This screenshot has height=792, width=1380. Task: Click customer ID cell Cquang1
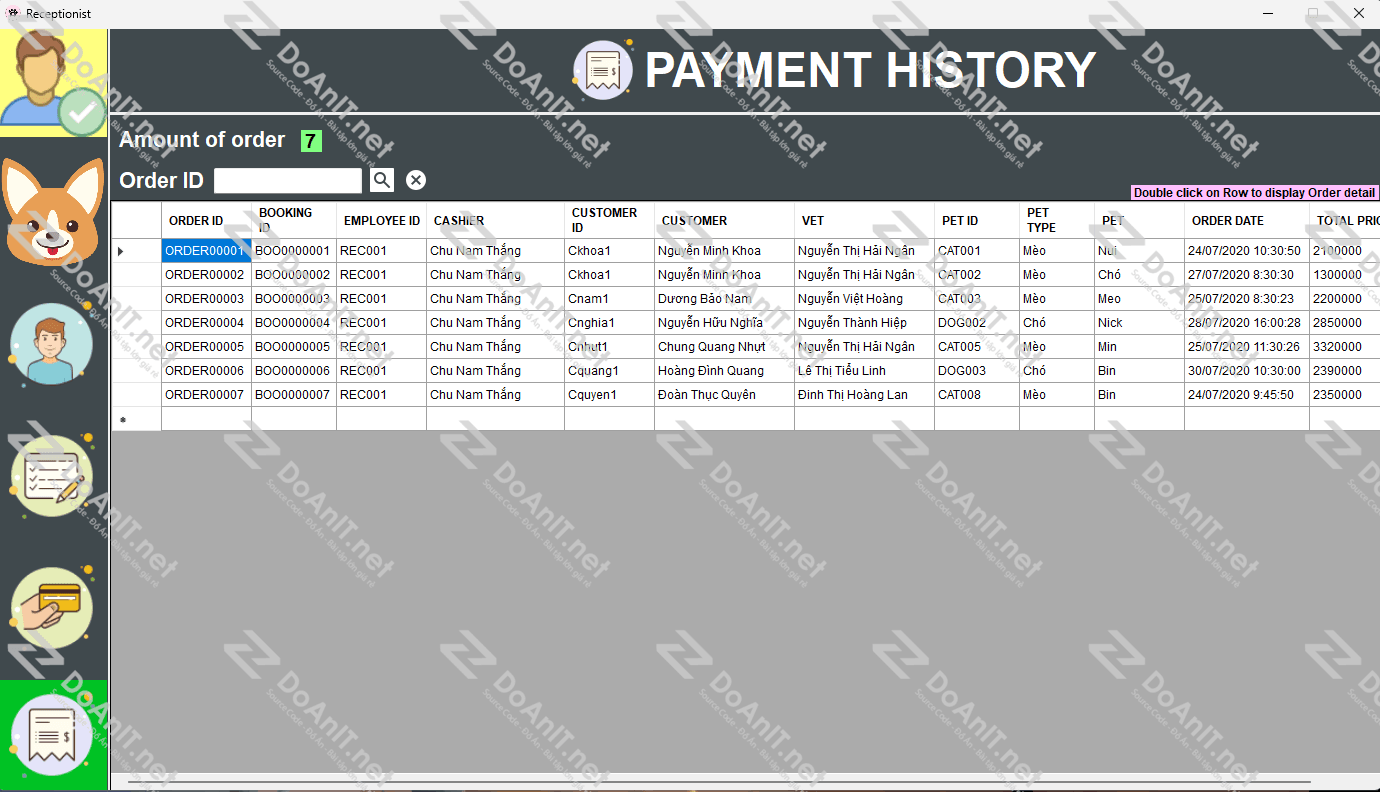tap(609, 371)
